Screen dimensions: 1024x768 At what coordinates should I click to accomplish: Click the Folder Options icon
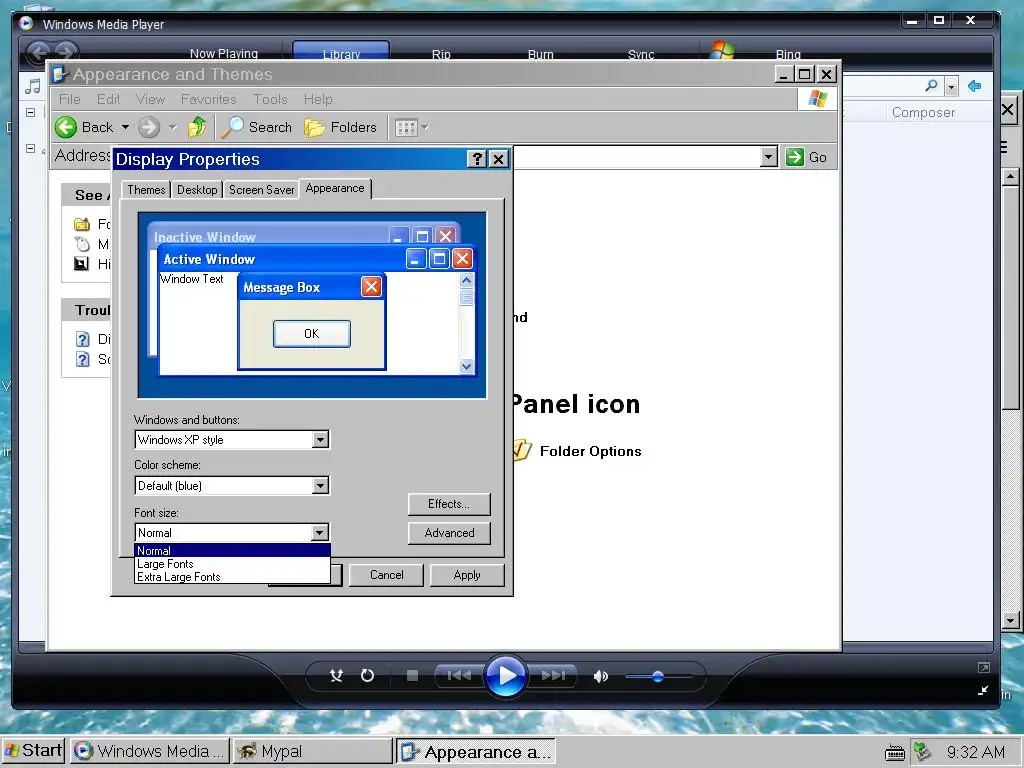[x=522, y=450]
